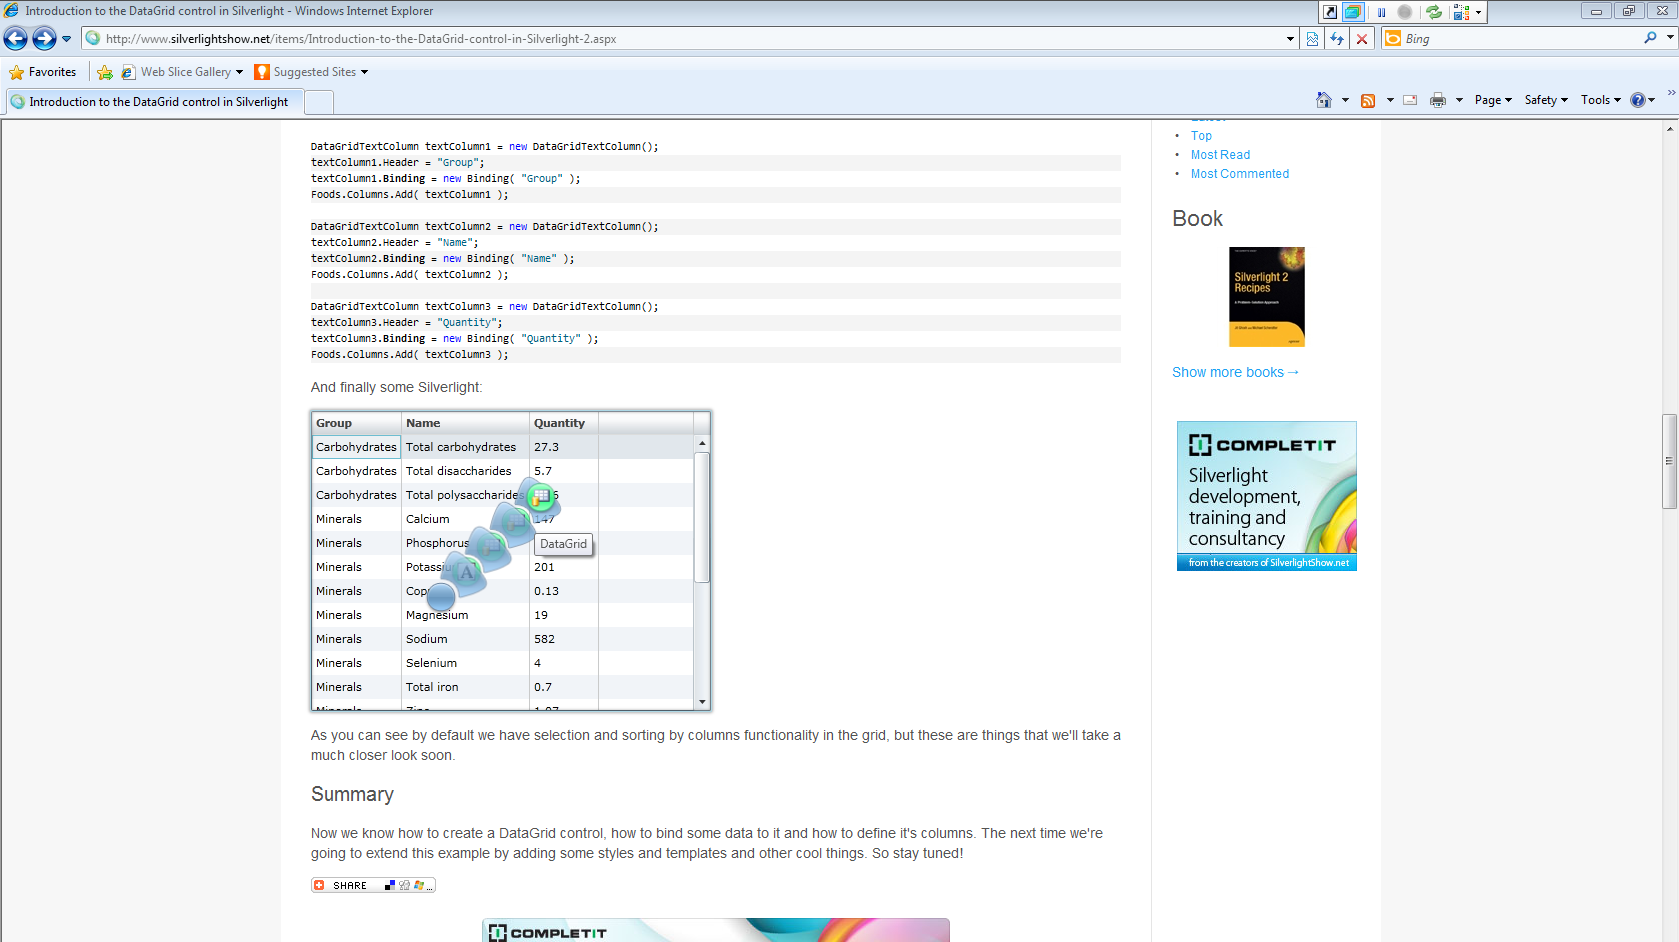Viewport: 1679px width, 942px height.
Task: Click the Print icon in command bar
Action: [x=1438, y=100]
